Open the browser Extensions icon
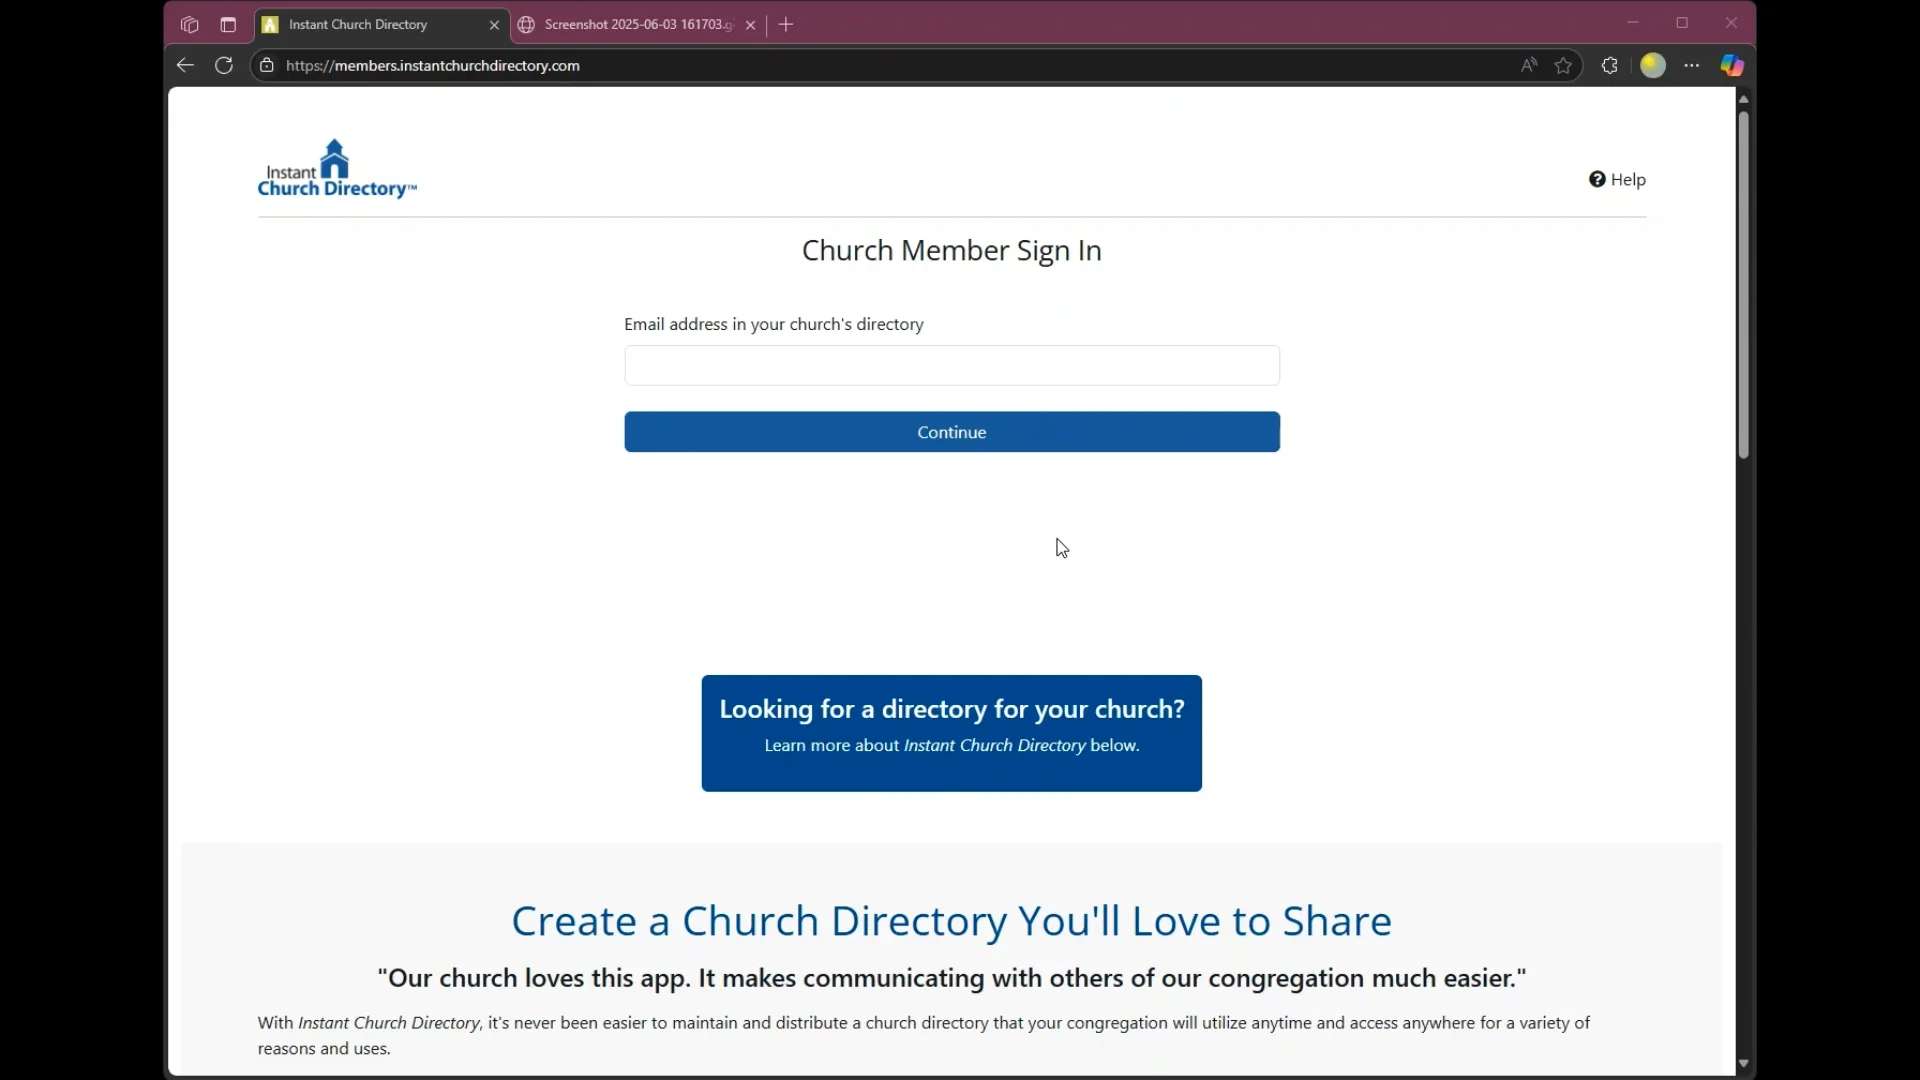The image size is (1920, 1080). (1609, 66)
